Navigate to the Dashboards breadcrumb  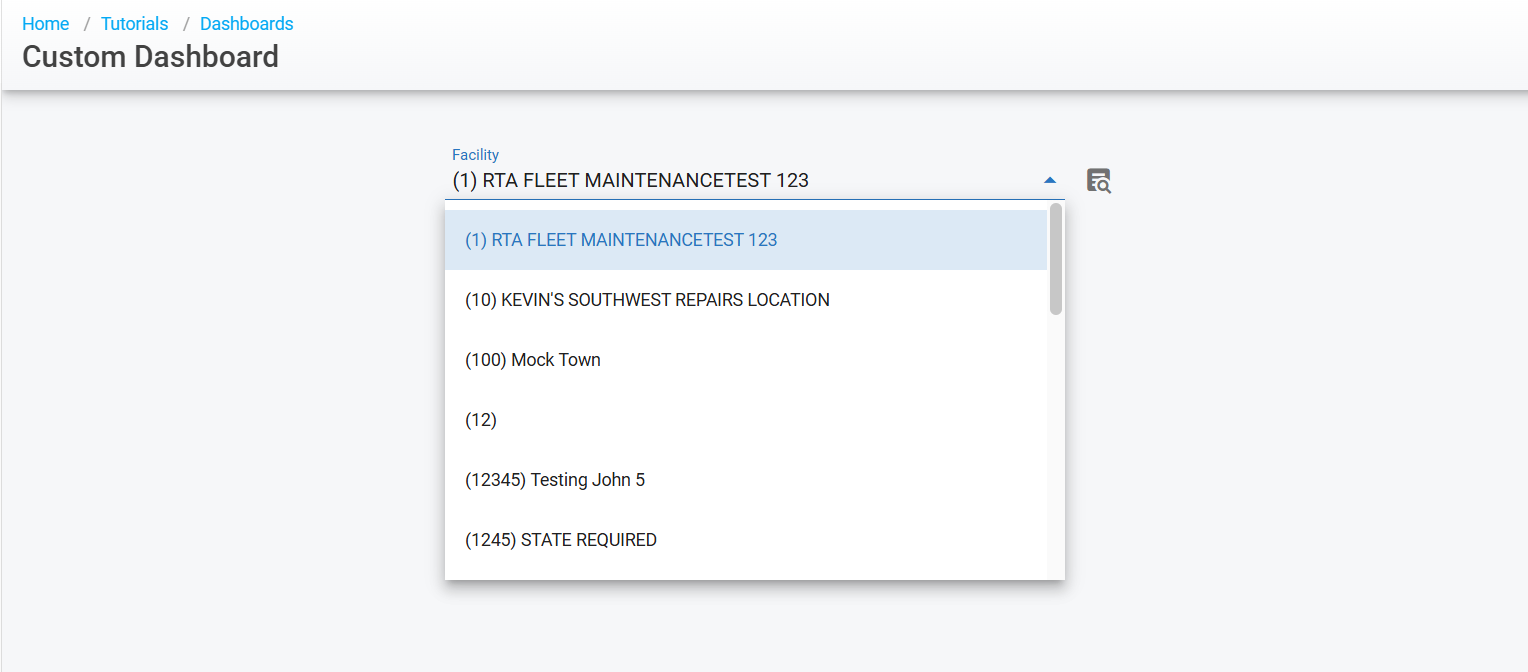246,24
